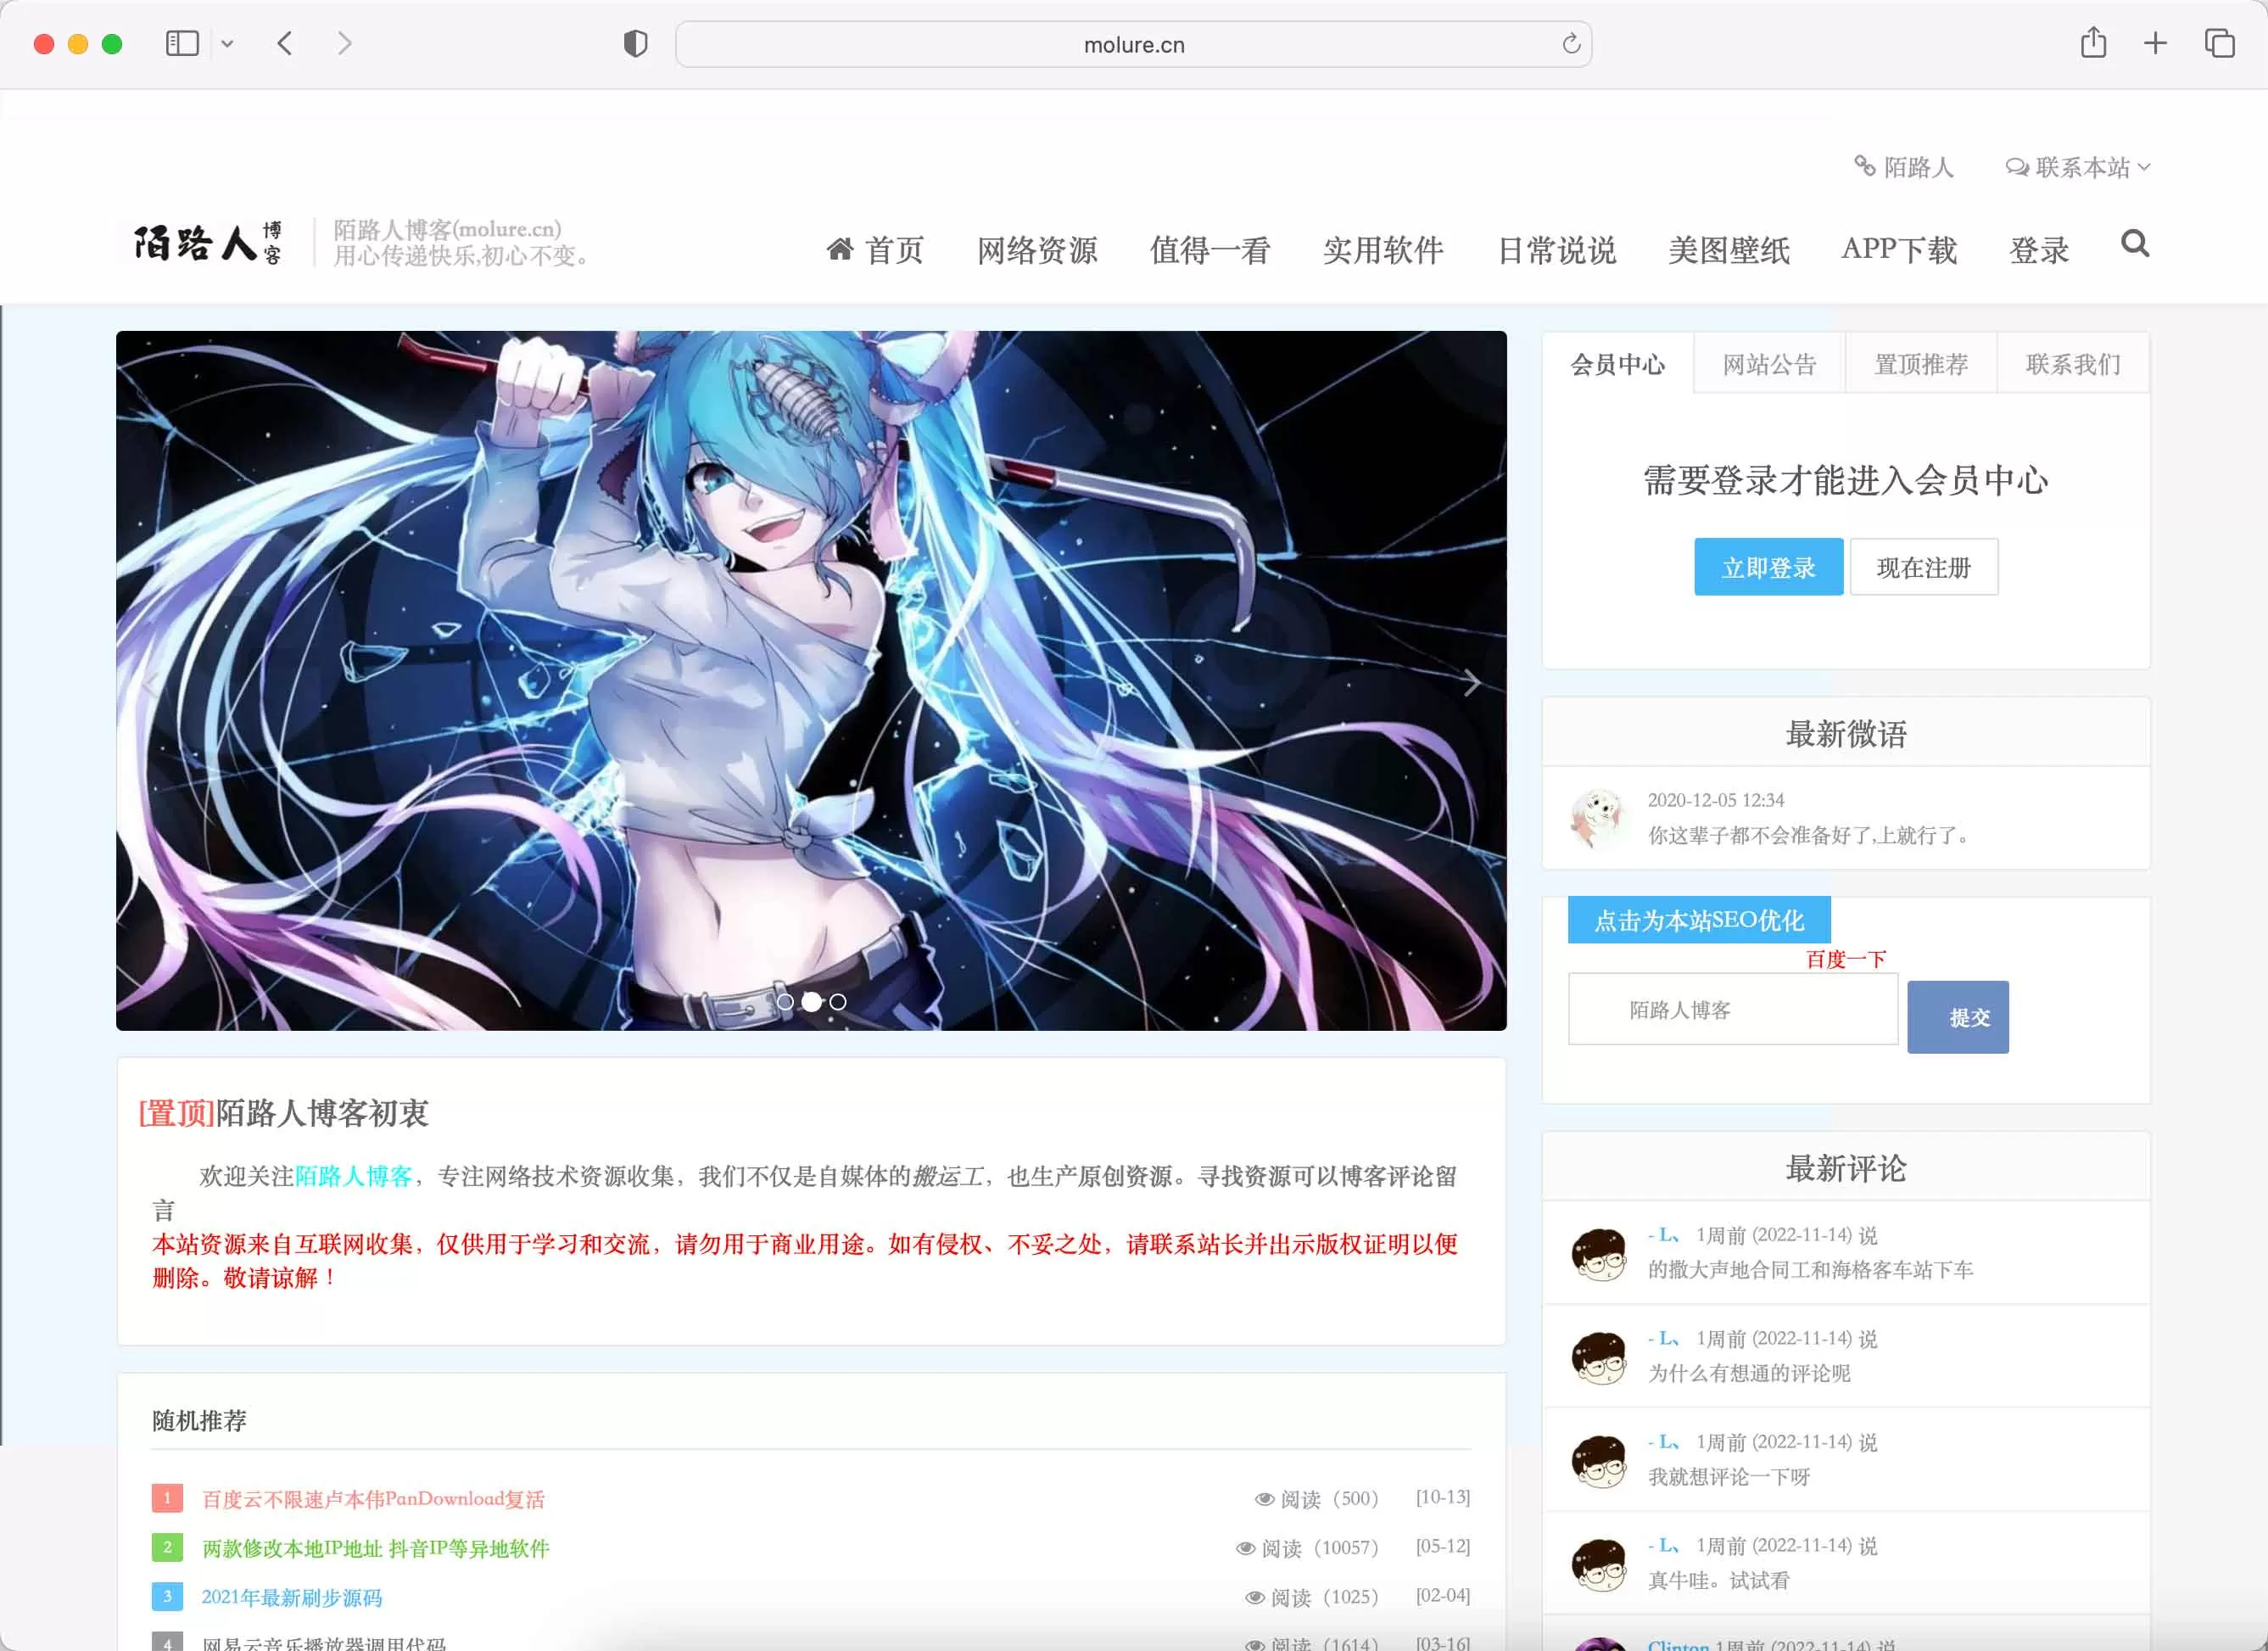Screen dimensions: 2268x1651
Task: Advance the slider with the right arrow
Action: click(1471, 683)
